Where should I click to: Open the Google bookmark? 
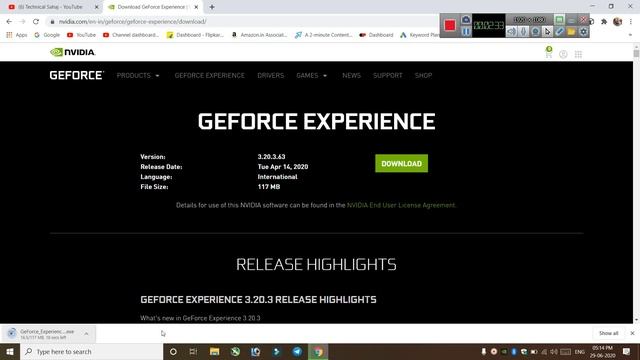(47, 35)
